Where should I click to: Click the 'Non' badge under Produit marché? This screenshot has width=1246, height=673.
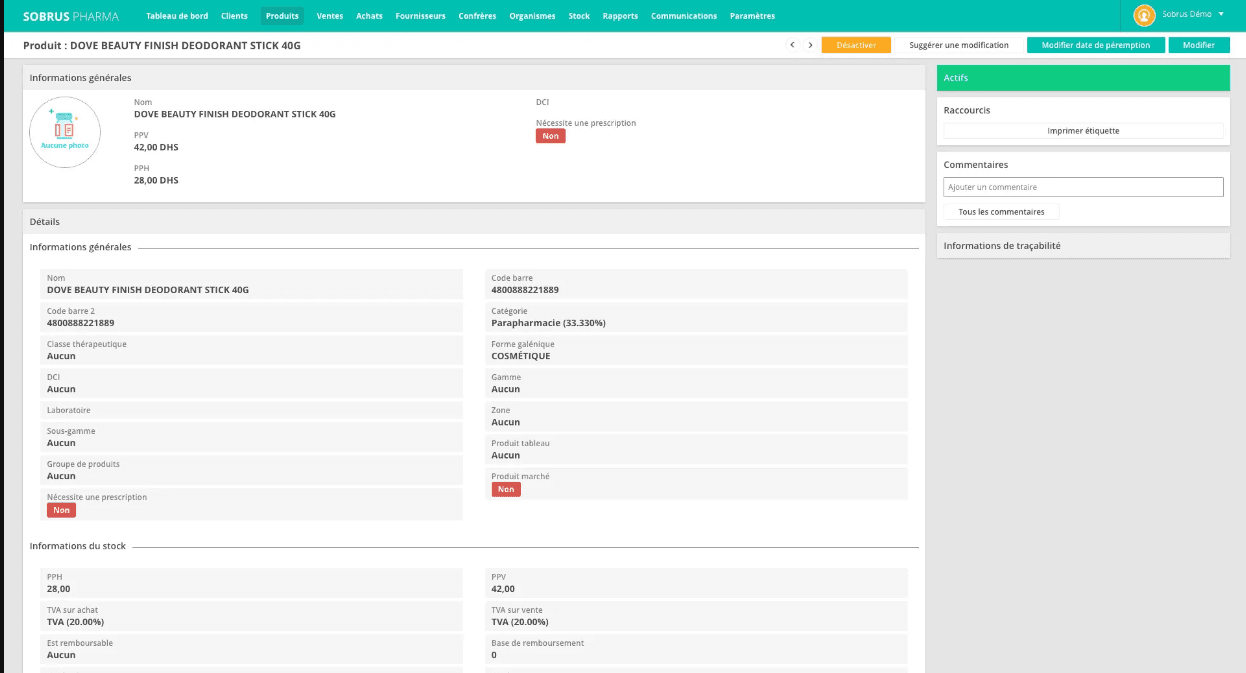click(x=506, y=489)
